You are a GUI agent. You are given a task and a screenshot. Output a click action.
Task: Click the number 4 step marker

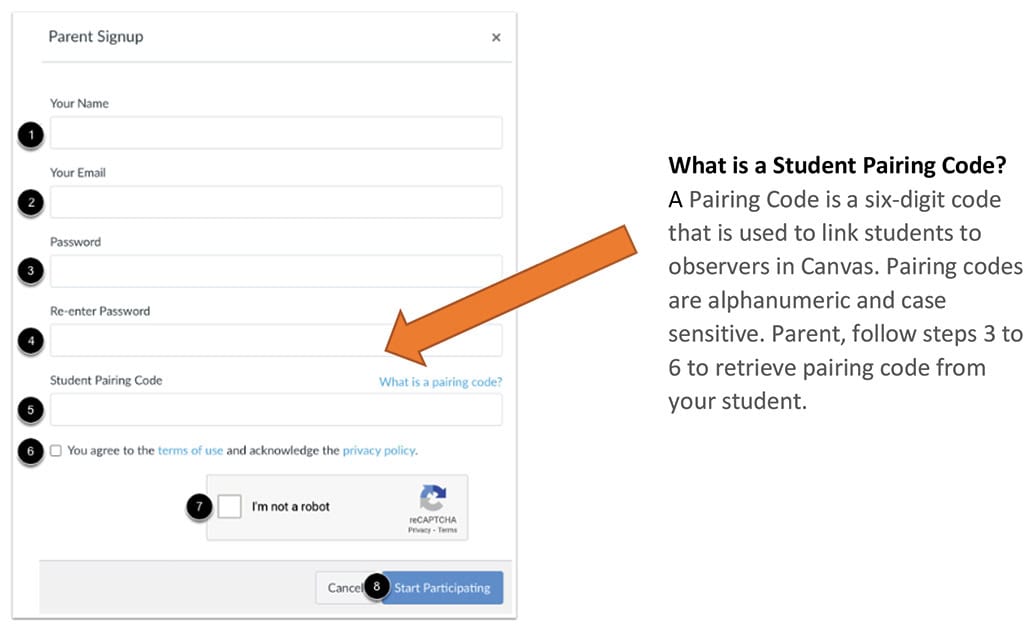tap(31, 342)
